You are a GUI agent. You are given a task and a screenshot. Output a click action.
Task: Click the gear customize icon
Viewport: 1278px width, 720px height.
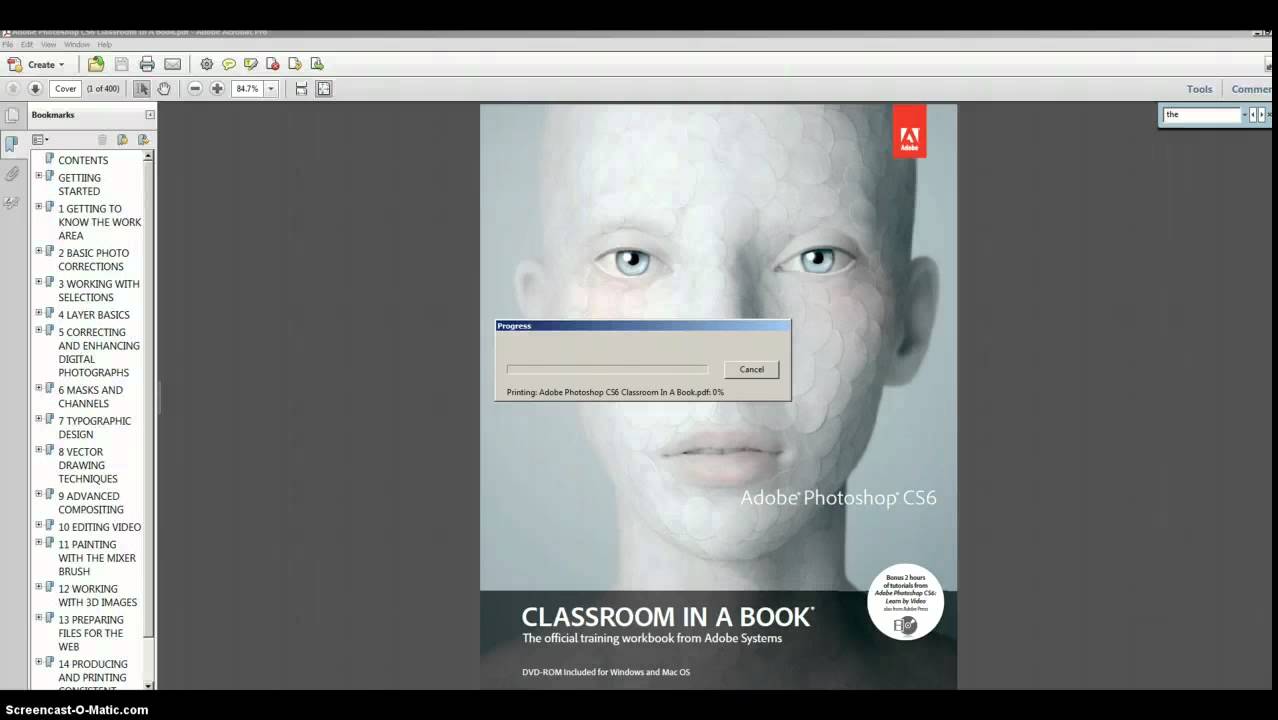pos(207,64)
